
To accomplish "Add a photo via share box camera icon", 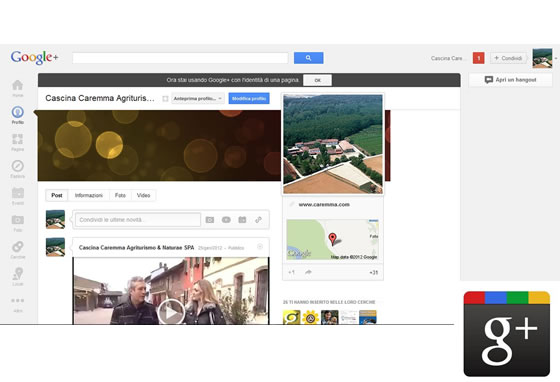I will tap(210, 220).
